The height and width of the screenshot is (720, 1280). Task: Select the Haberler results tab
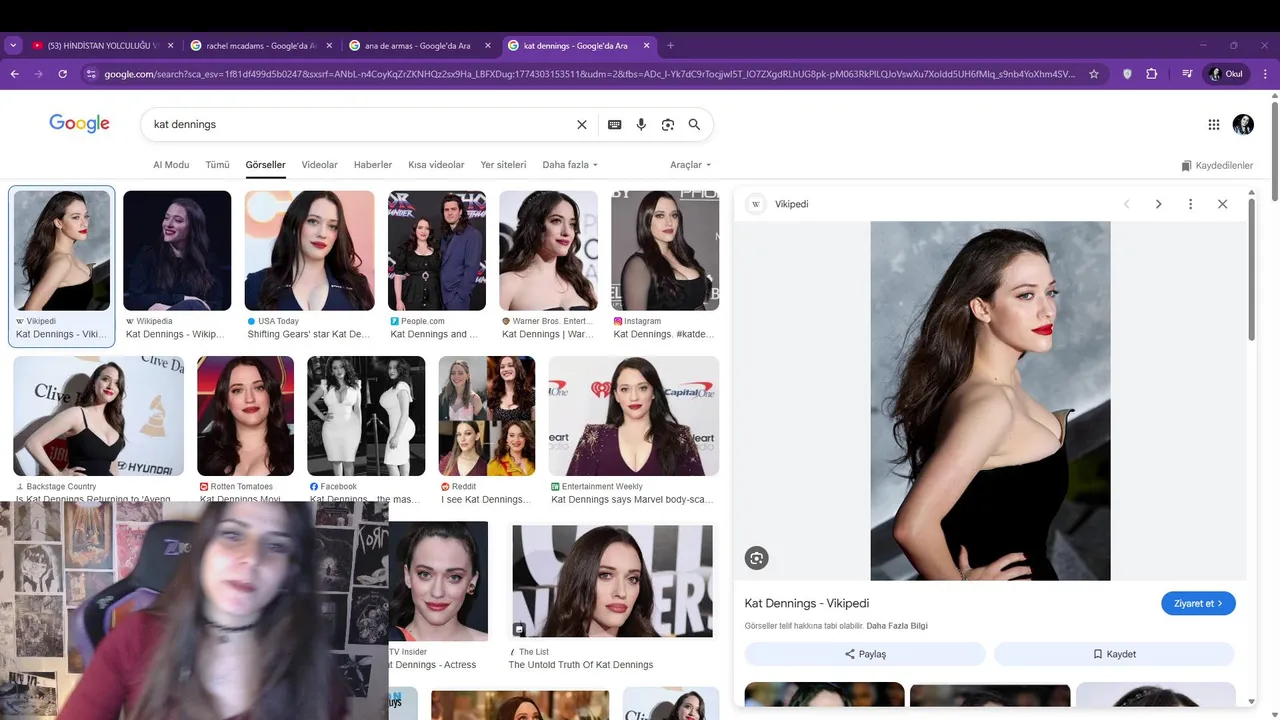(373, 165)
